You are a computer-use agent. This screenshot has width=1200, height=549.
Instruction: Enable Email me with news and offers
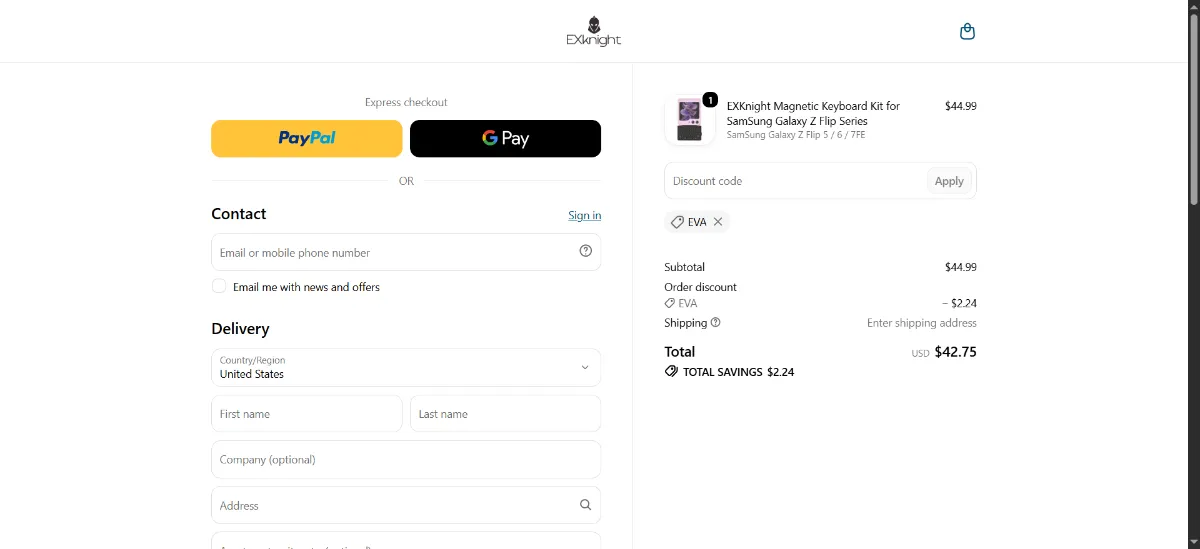point(219,286)
